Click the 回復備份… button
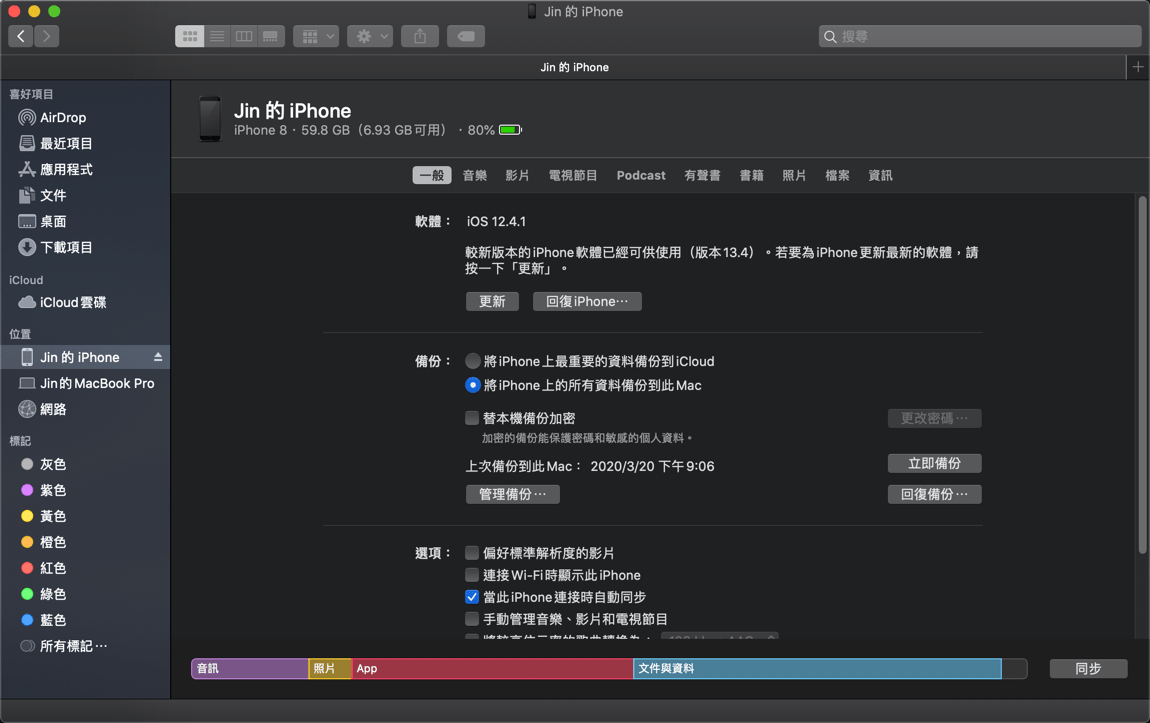 (x=934, y=494)
